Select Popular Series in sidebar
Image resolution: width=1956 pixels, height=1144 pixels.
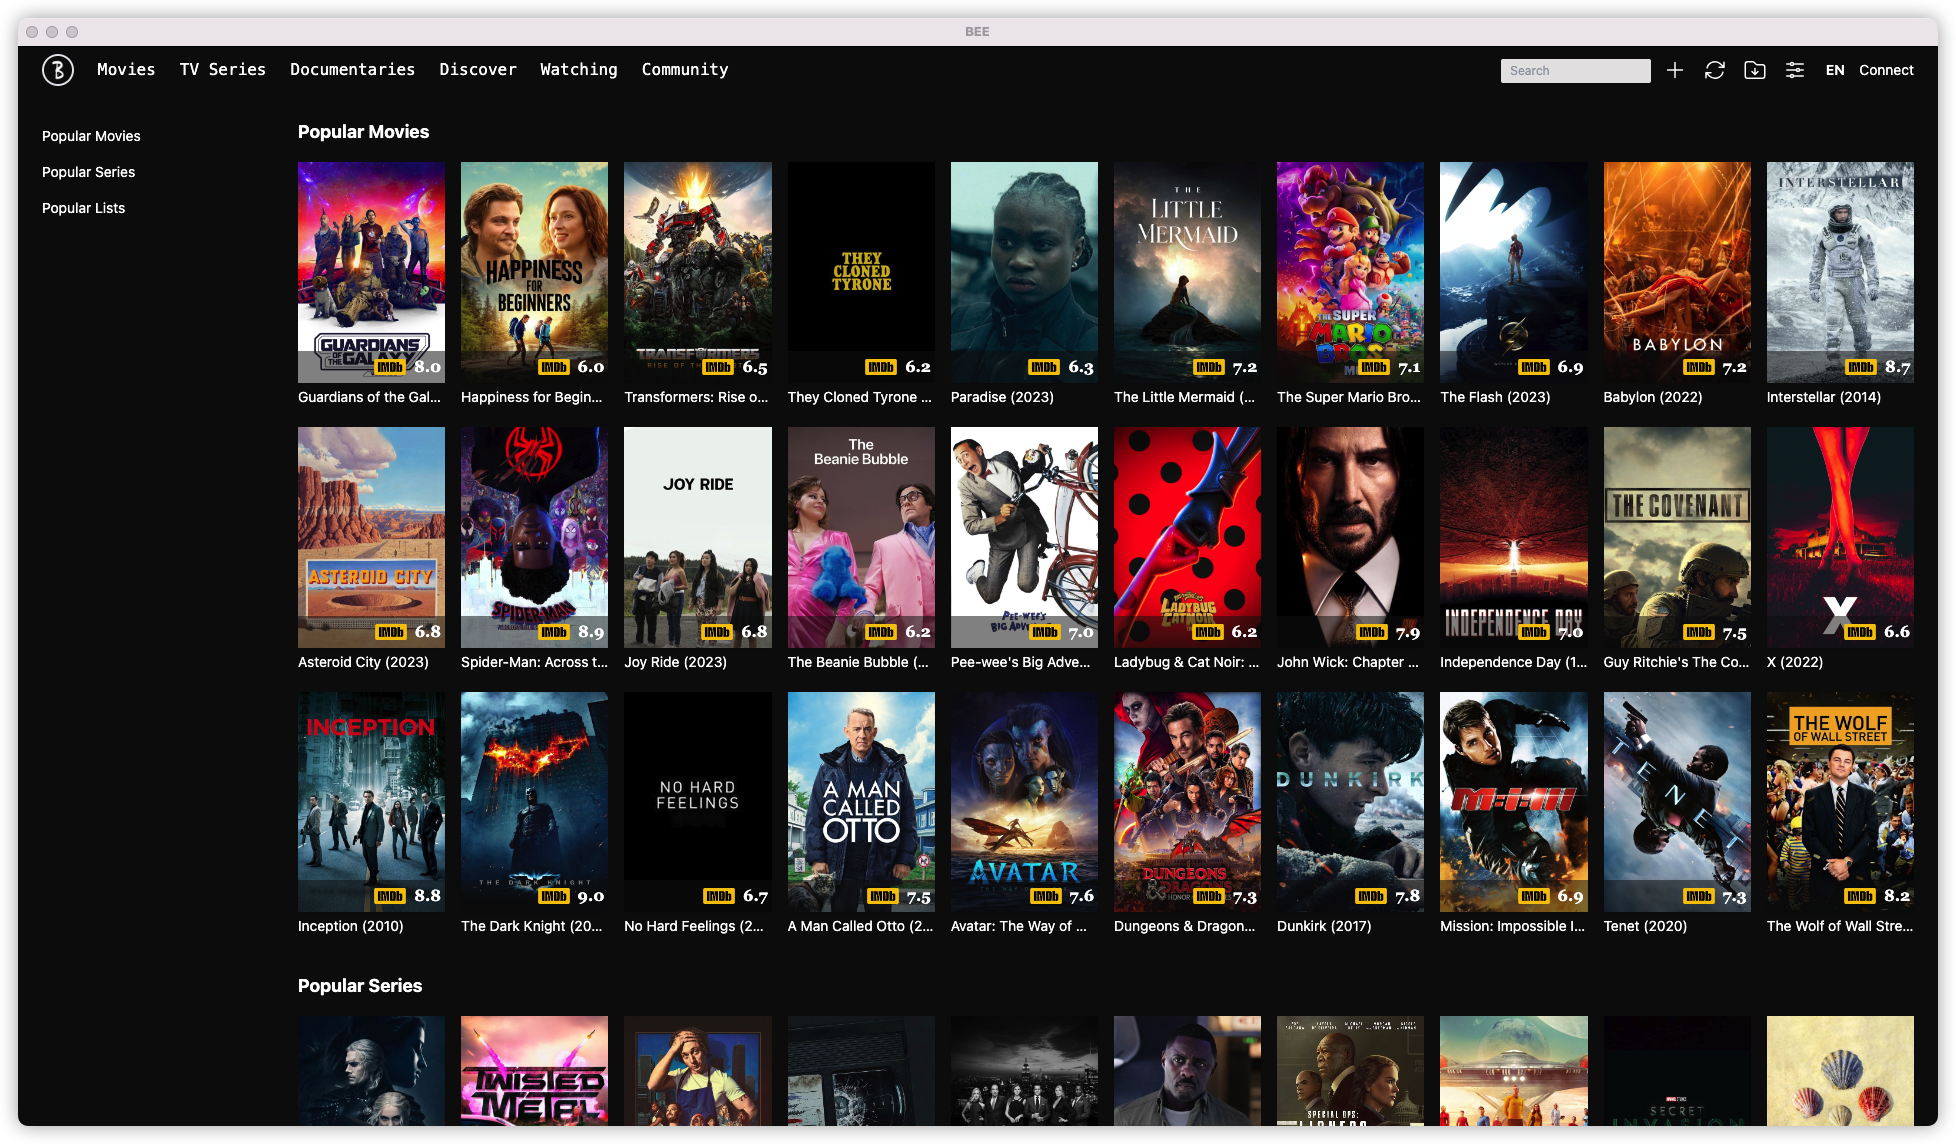(88, 172)
